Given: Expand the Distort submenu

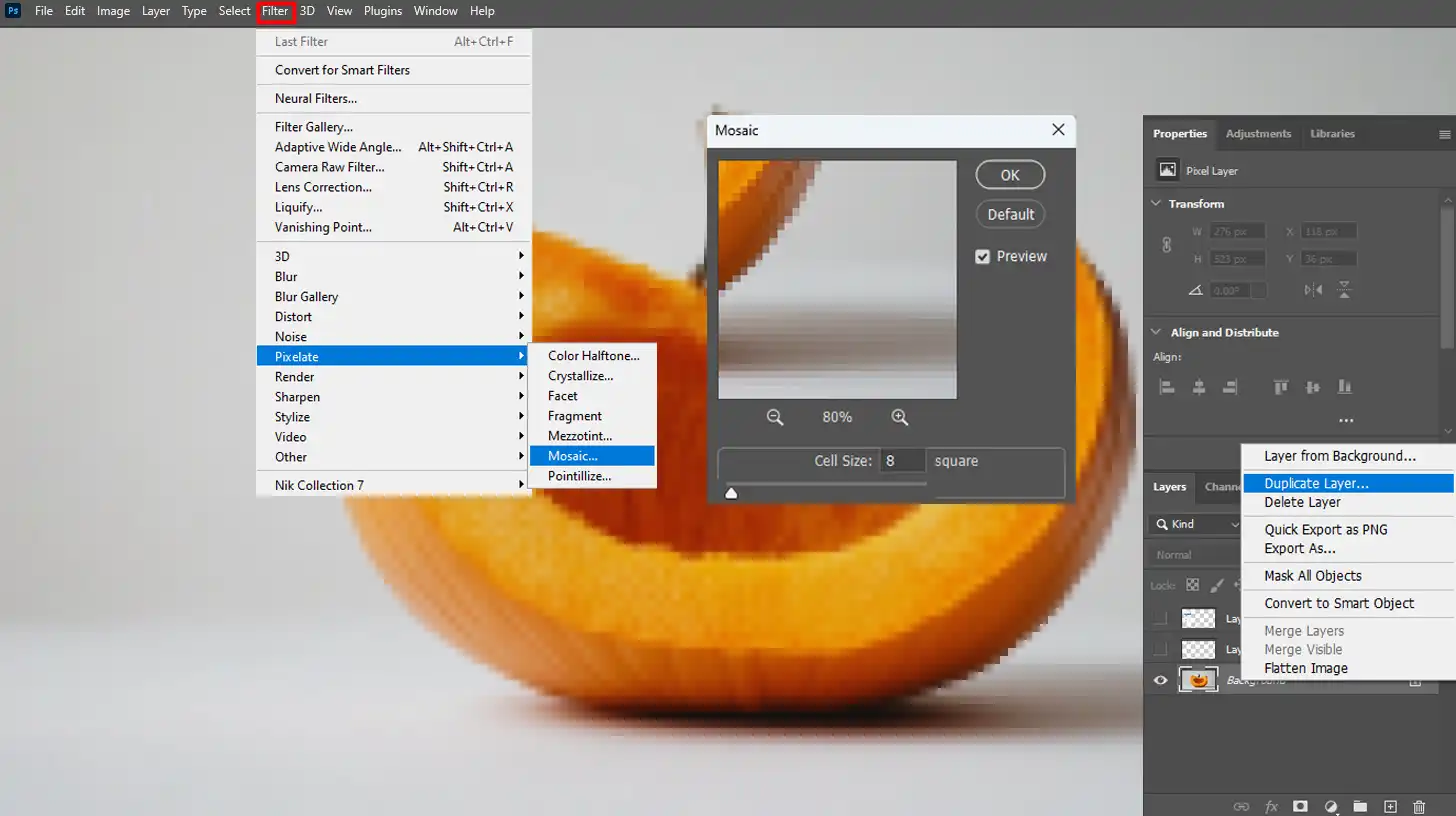Looking at the screenshot, I should tap(394, 316).
